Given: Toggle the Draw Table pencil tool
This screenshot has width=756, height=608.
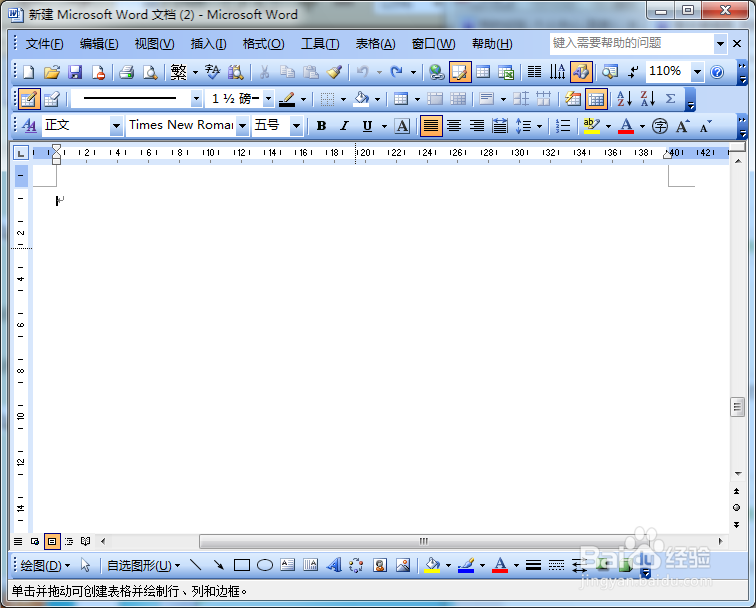Looking at the screenshot, I should [28, 99].
